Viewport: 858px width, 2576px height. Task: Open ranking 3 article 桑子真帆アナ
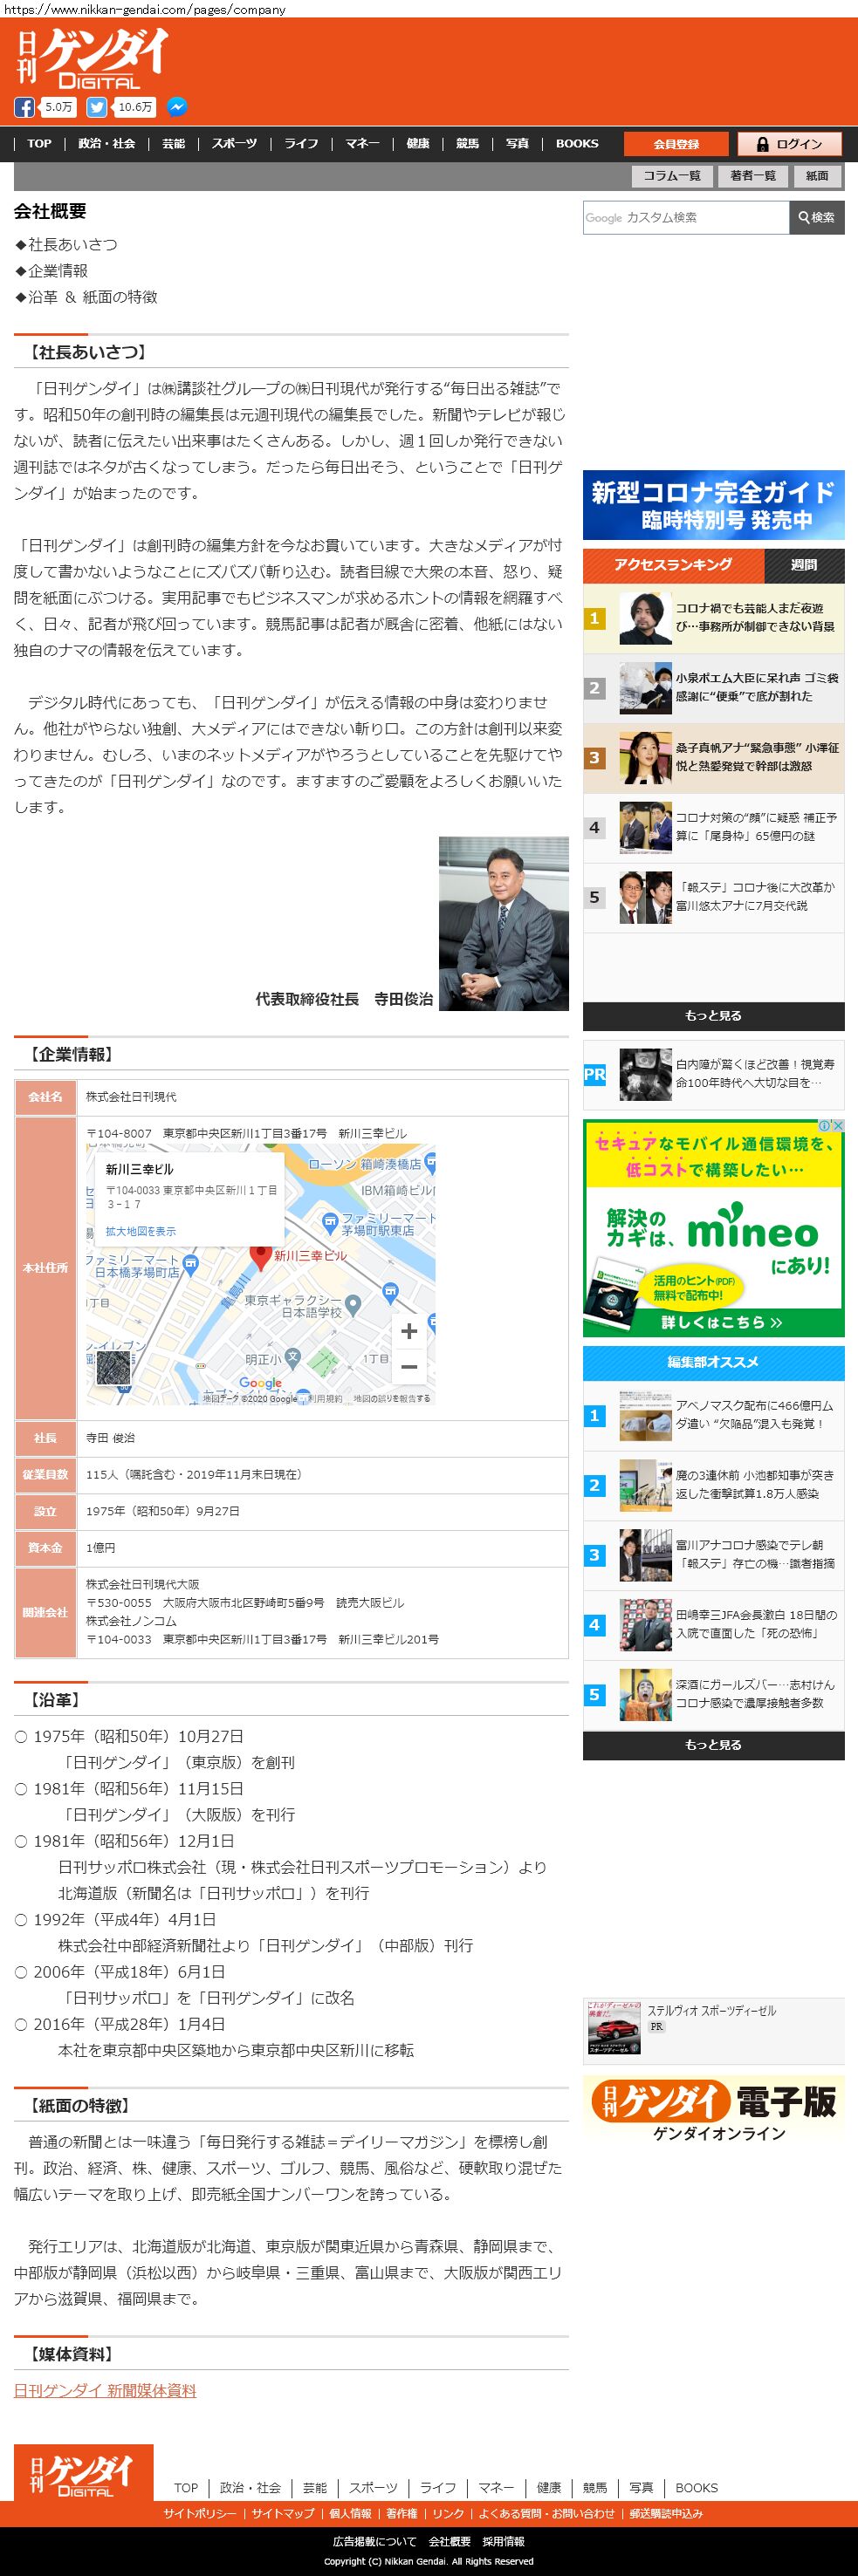tap(714, 758)
